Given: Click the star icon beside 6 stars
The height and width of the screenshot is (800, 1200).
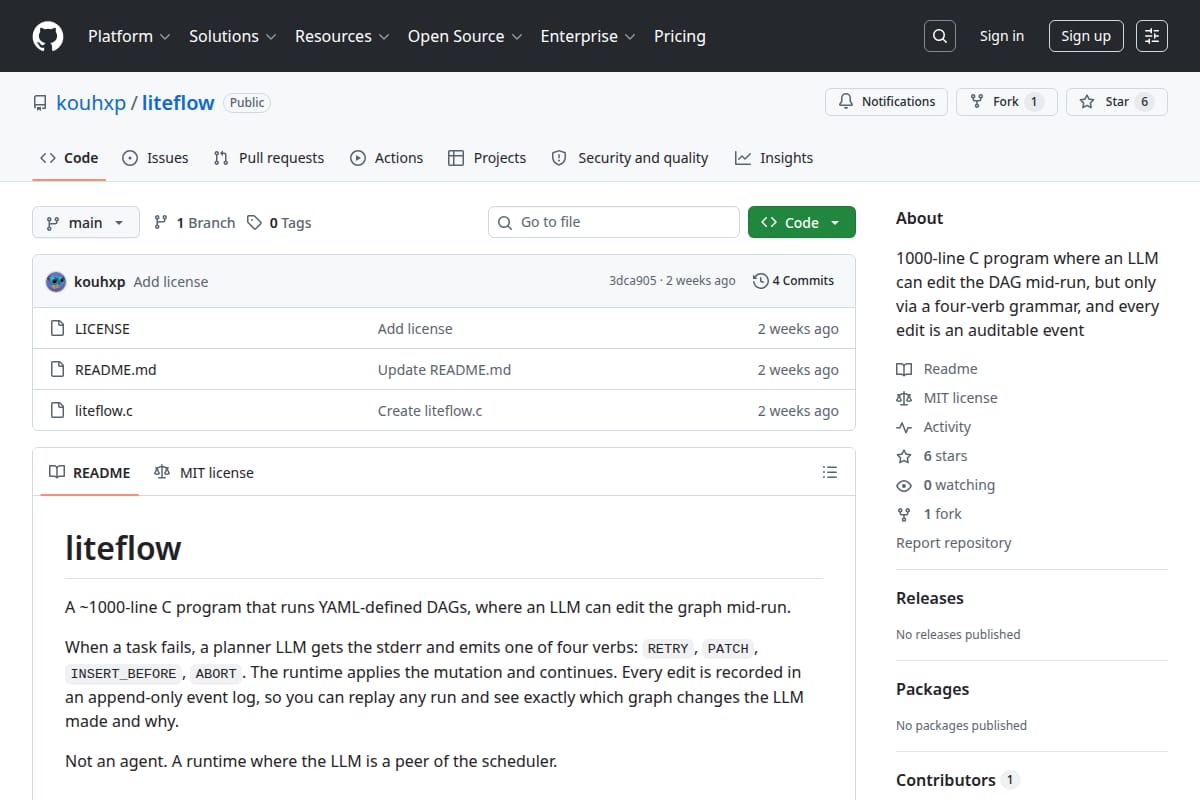Looking at the screenshot, I should pos(904,456).
